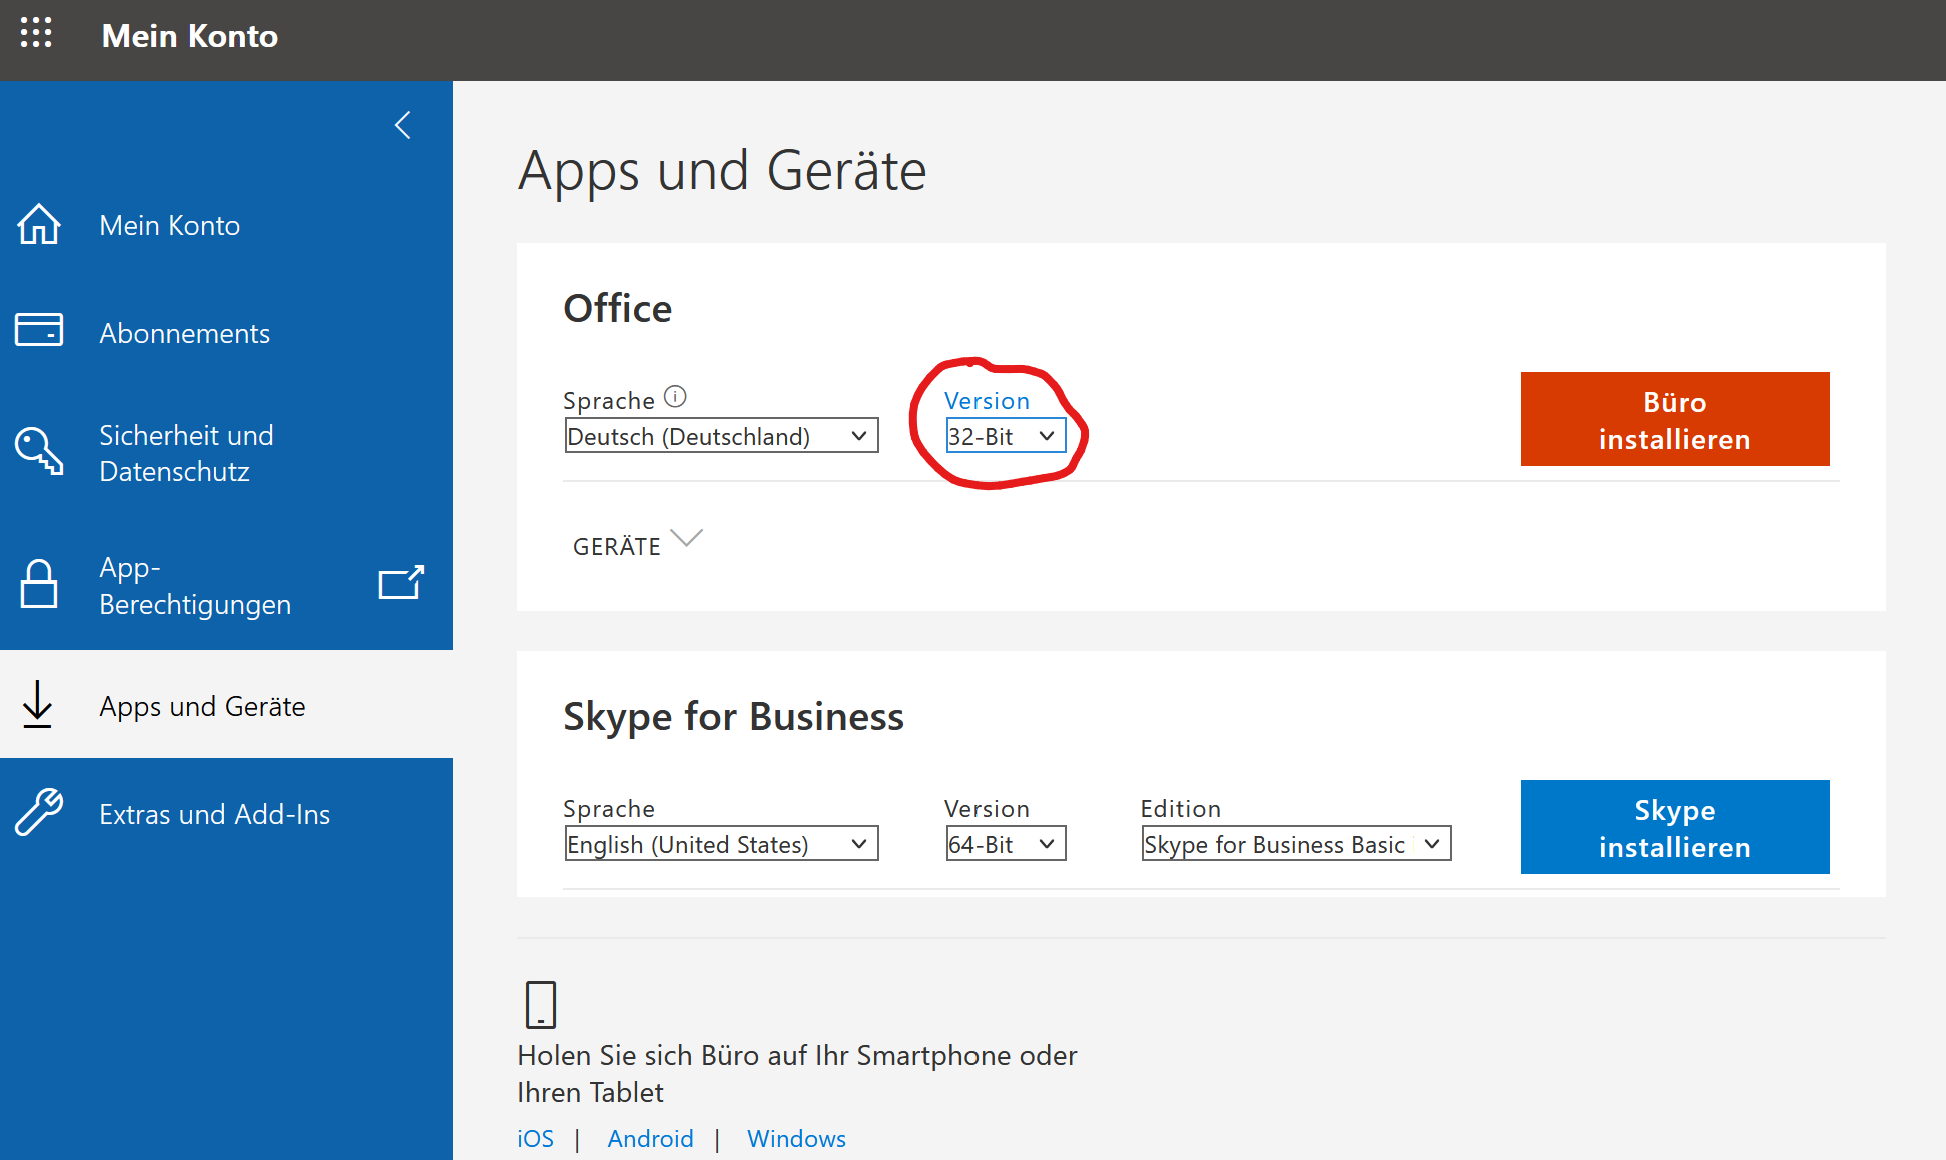This screenshot has width=1946, height=1160.
Task: Click the info icon next to Sprache
Action: click(676, 397)
